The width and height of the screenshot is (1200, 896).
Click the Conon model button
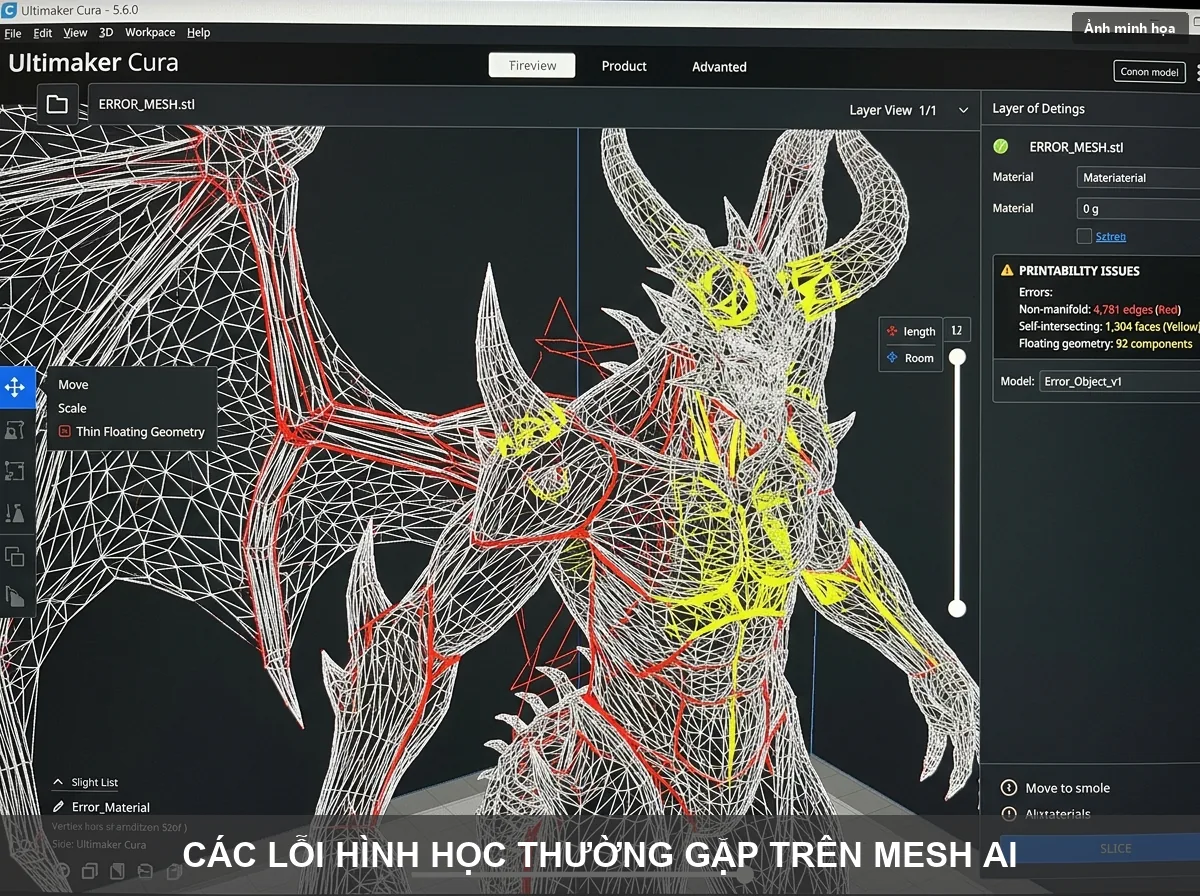[x=1149, y=72]
